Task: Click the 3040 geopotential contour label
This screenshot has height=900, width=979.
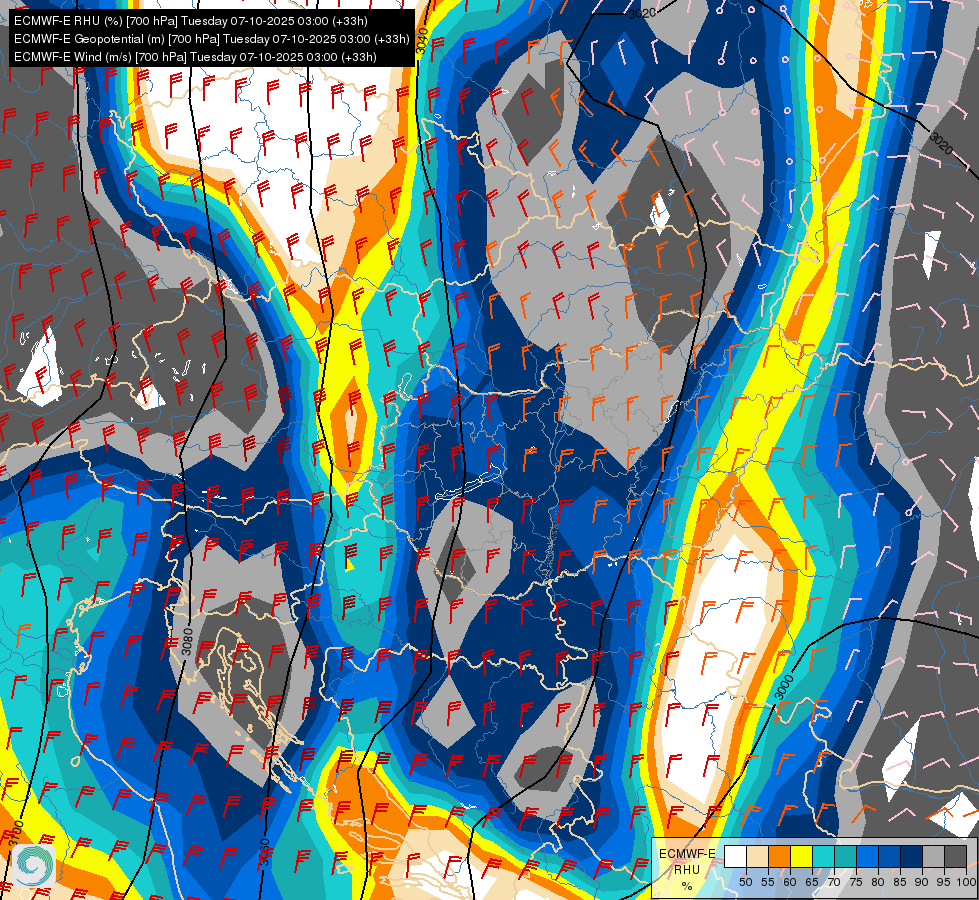Action: (422, 41)
